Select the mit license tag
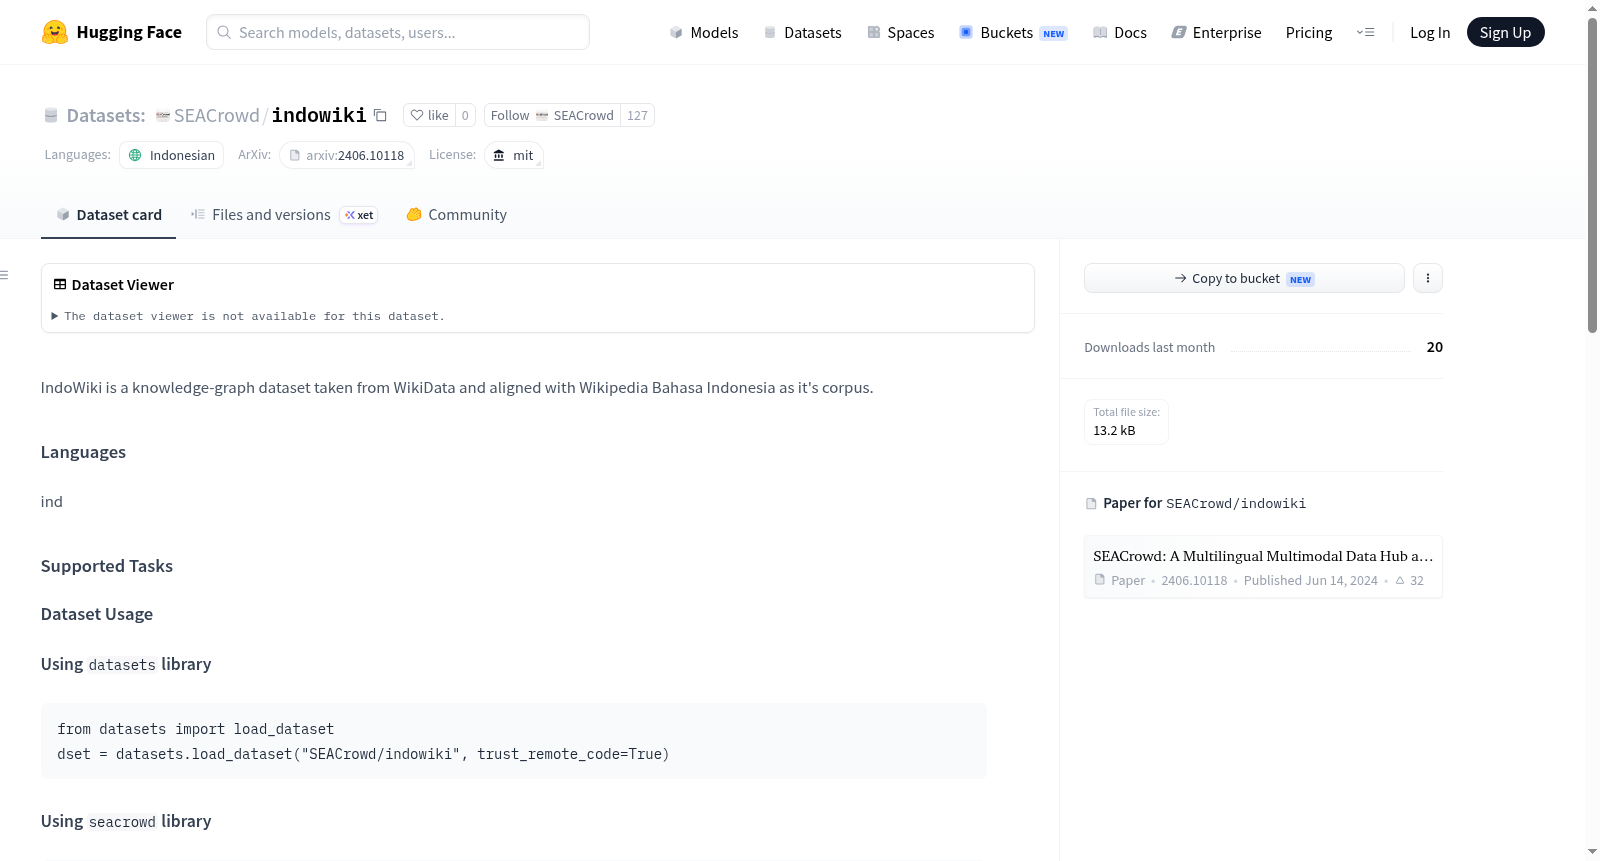 [x=514, y=155]
